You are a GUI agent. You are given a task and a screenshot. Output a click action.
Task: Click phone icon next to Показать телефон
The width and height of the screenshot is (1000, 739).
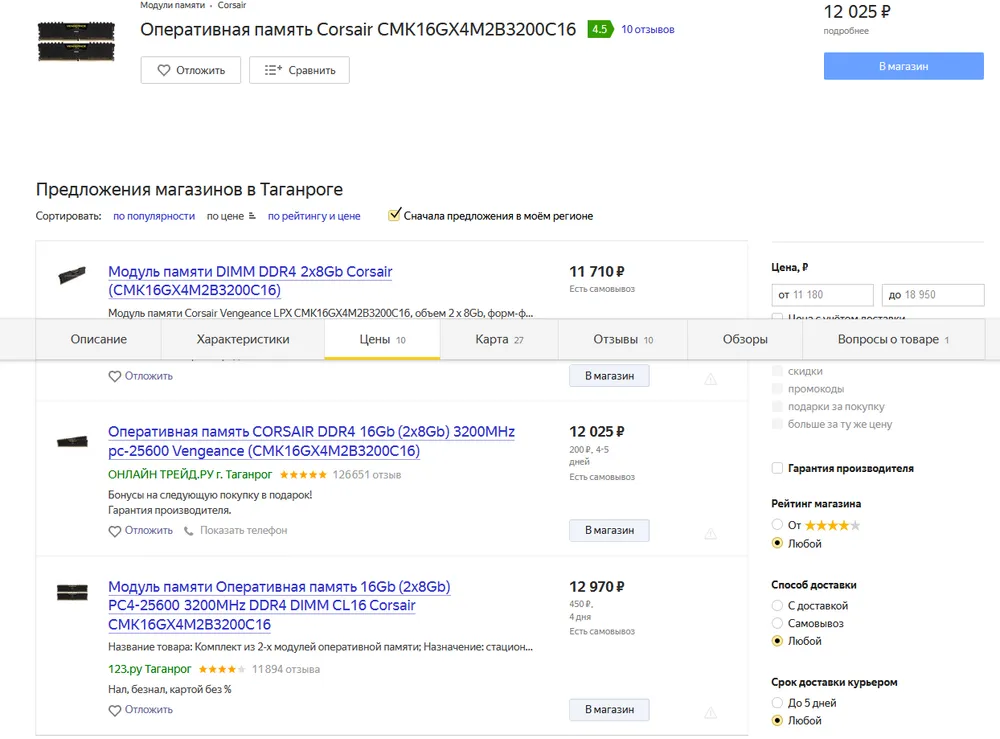188,531
